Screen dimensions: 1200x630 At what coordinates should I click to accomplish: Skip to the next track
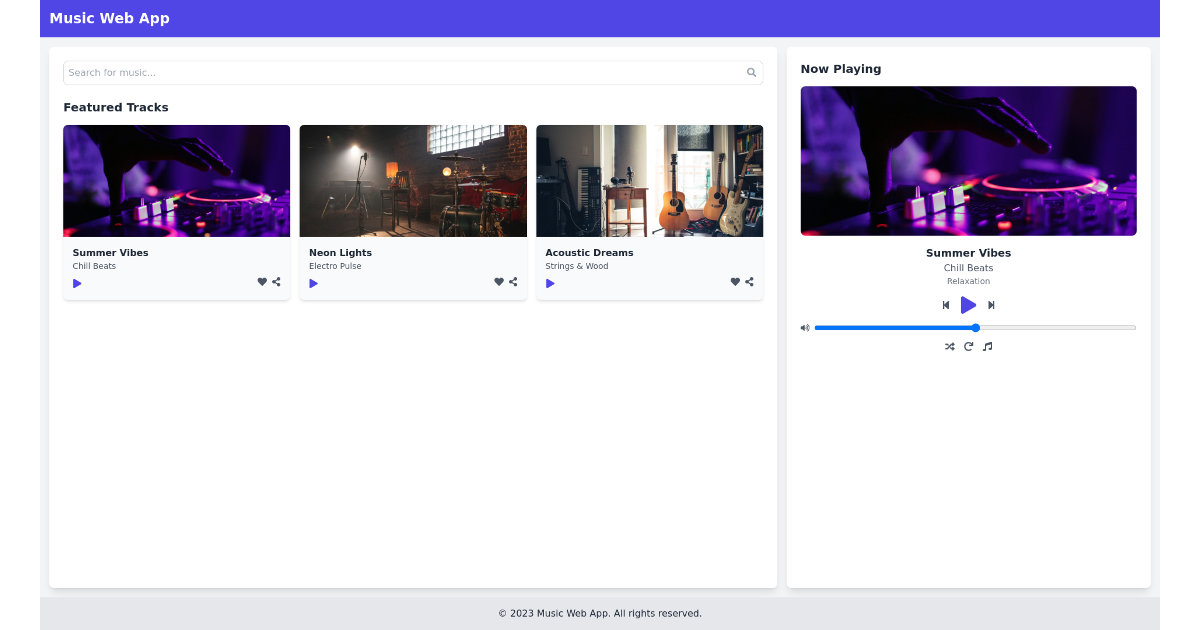tap(991, 305)
